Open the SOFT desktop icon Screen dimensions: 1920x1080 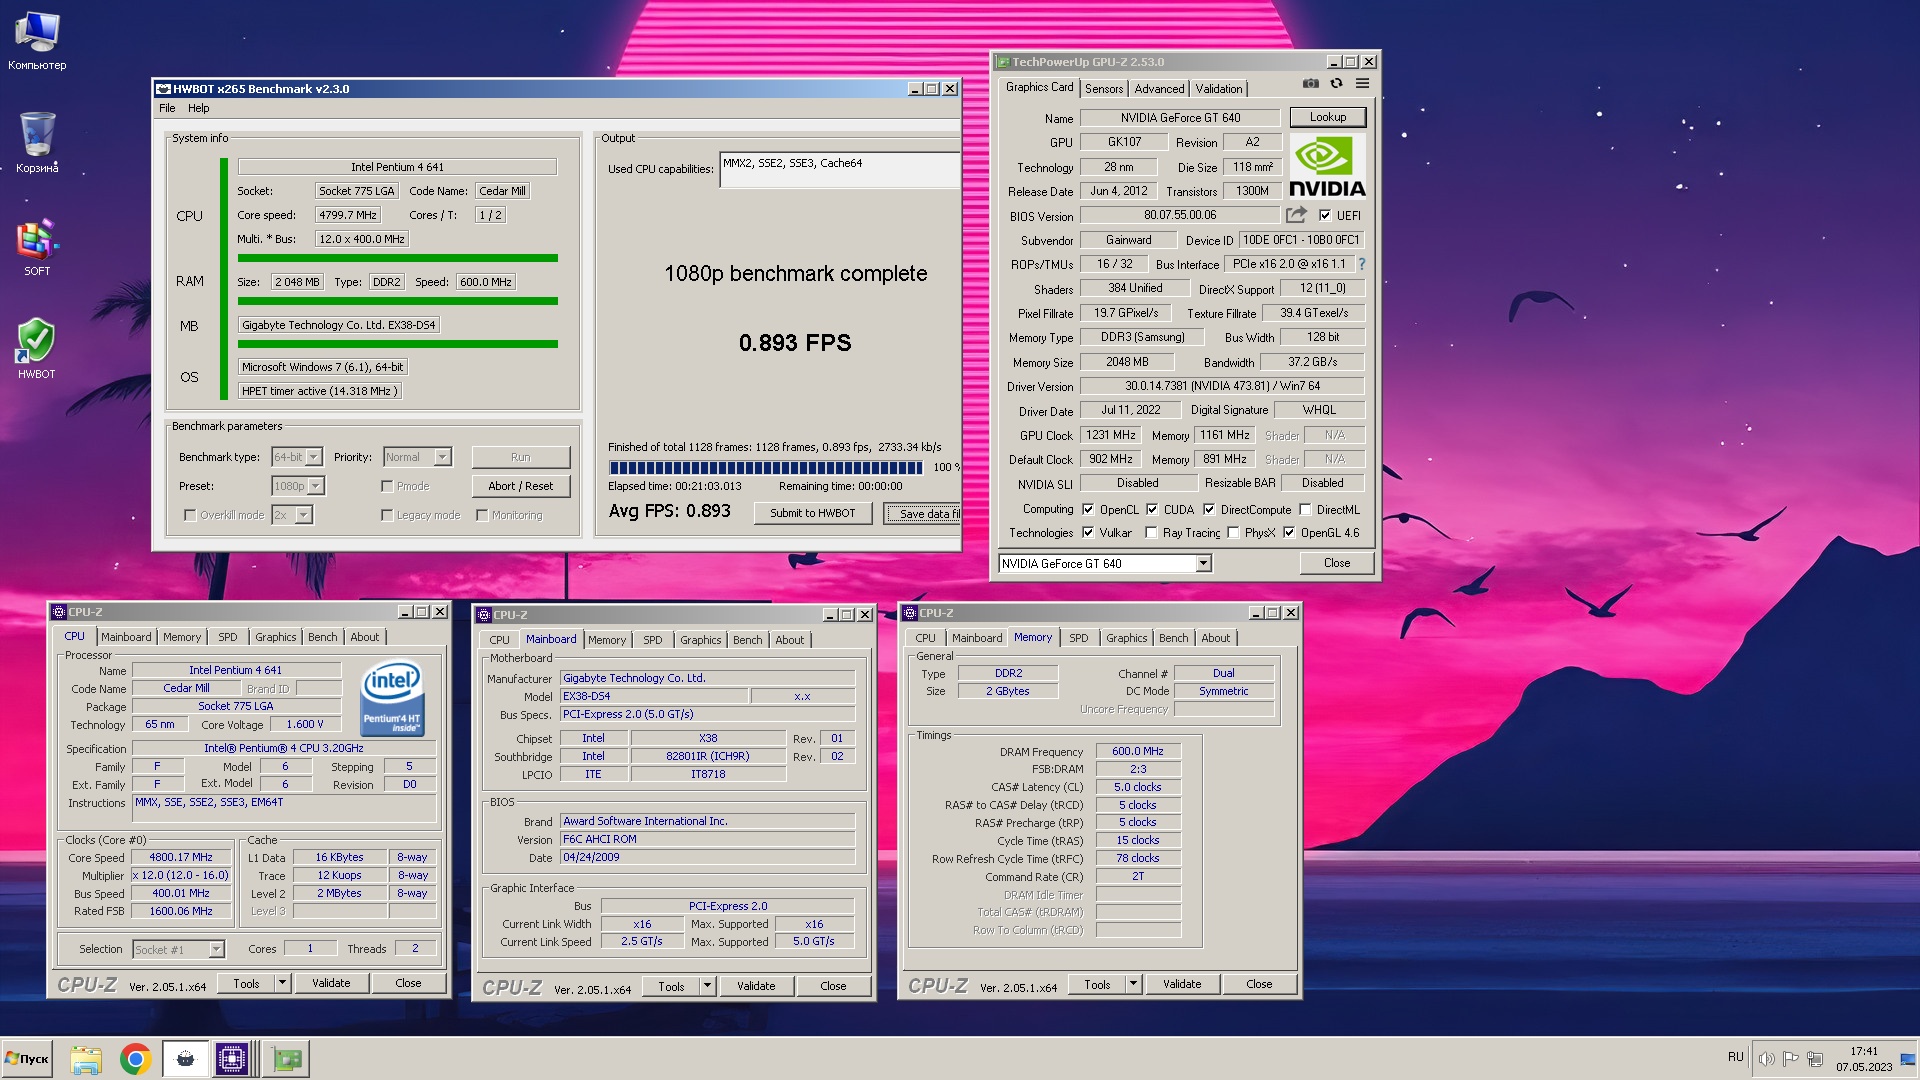[37, 248]
